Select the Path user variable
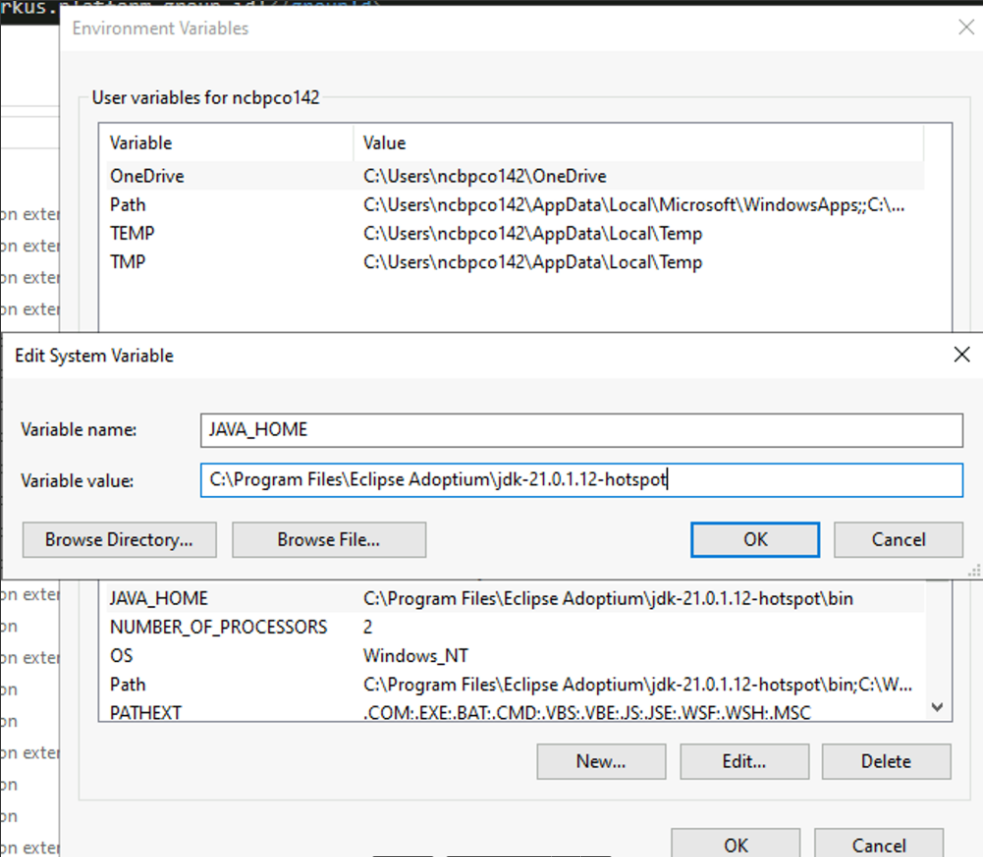 [300, 204]
